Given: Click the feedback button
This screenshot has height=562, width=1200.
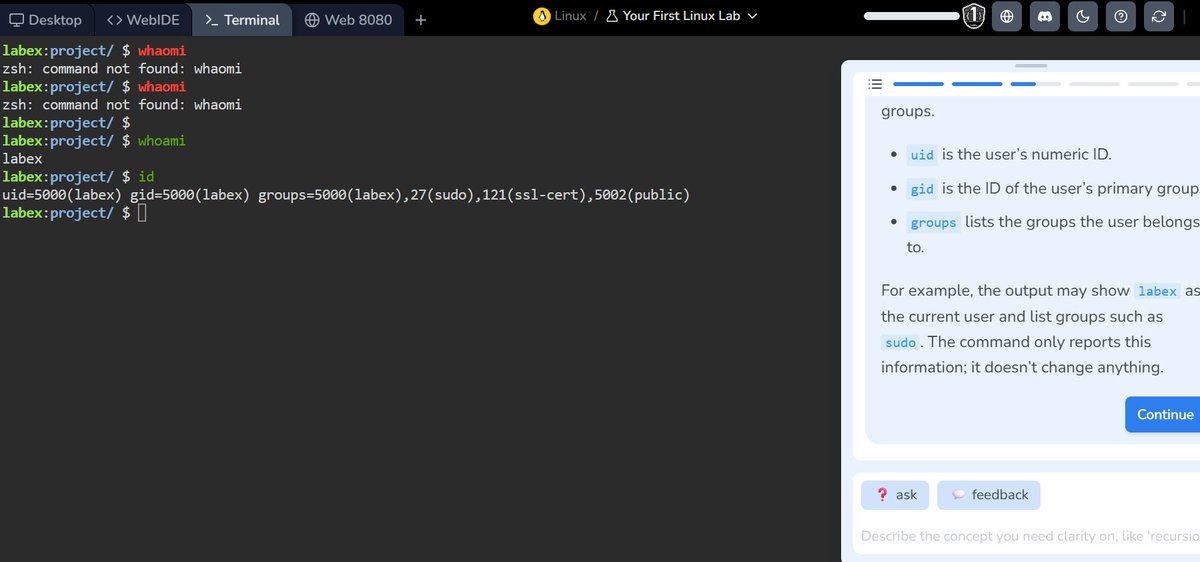Looking at the screenshot, I should (x=989, y=495).
